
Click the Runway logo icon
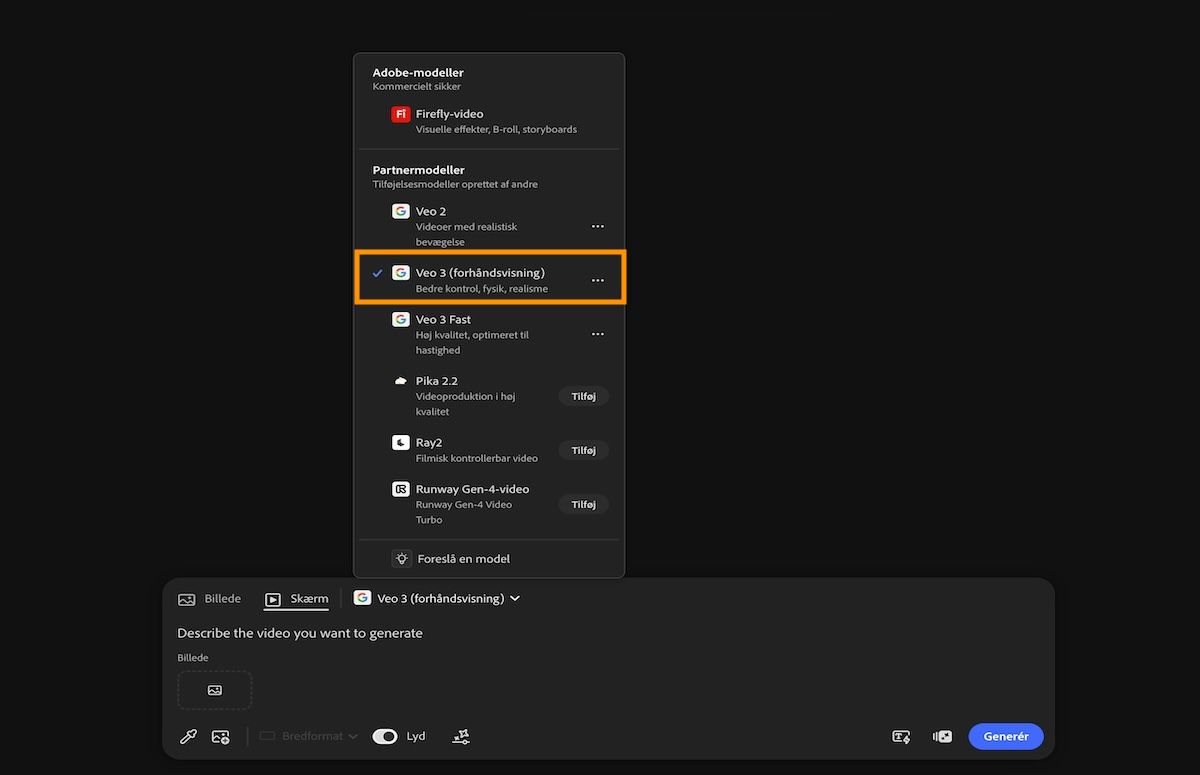pos(401,489)
